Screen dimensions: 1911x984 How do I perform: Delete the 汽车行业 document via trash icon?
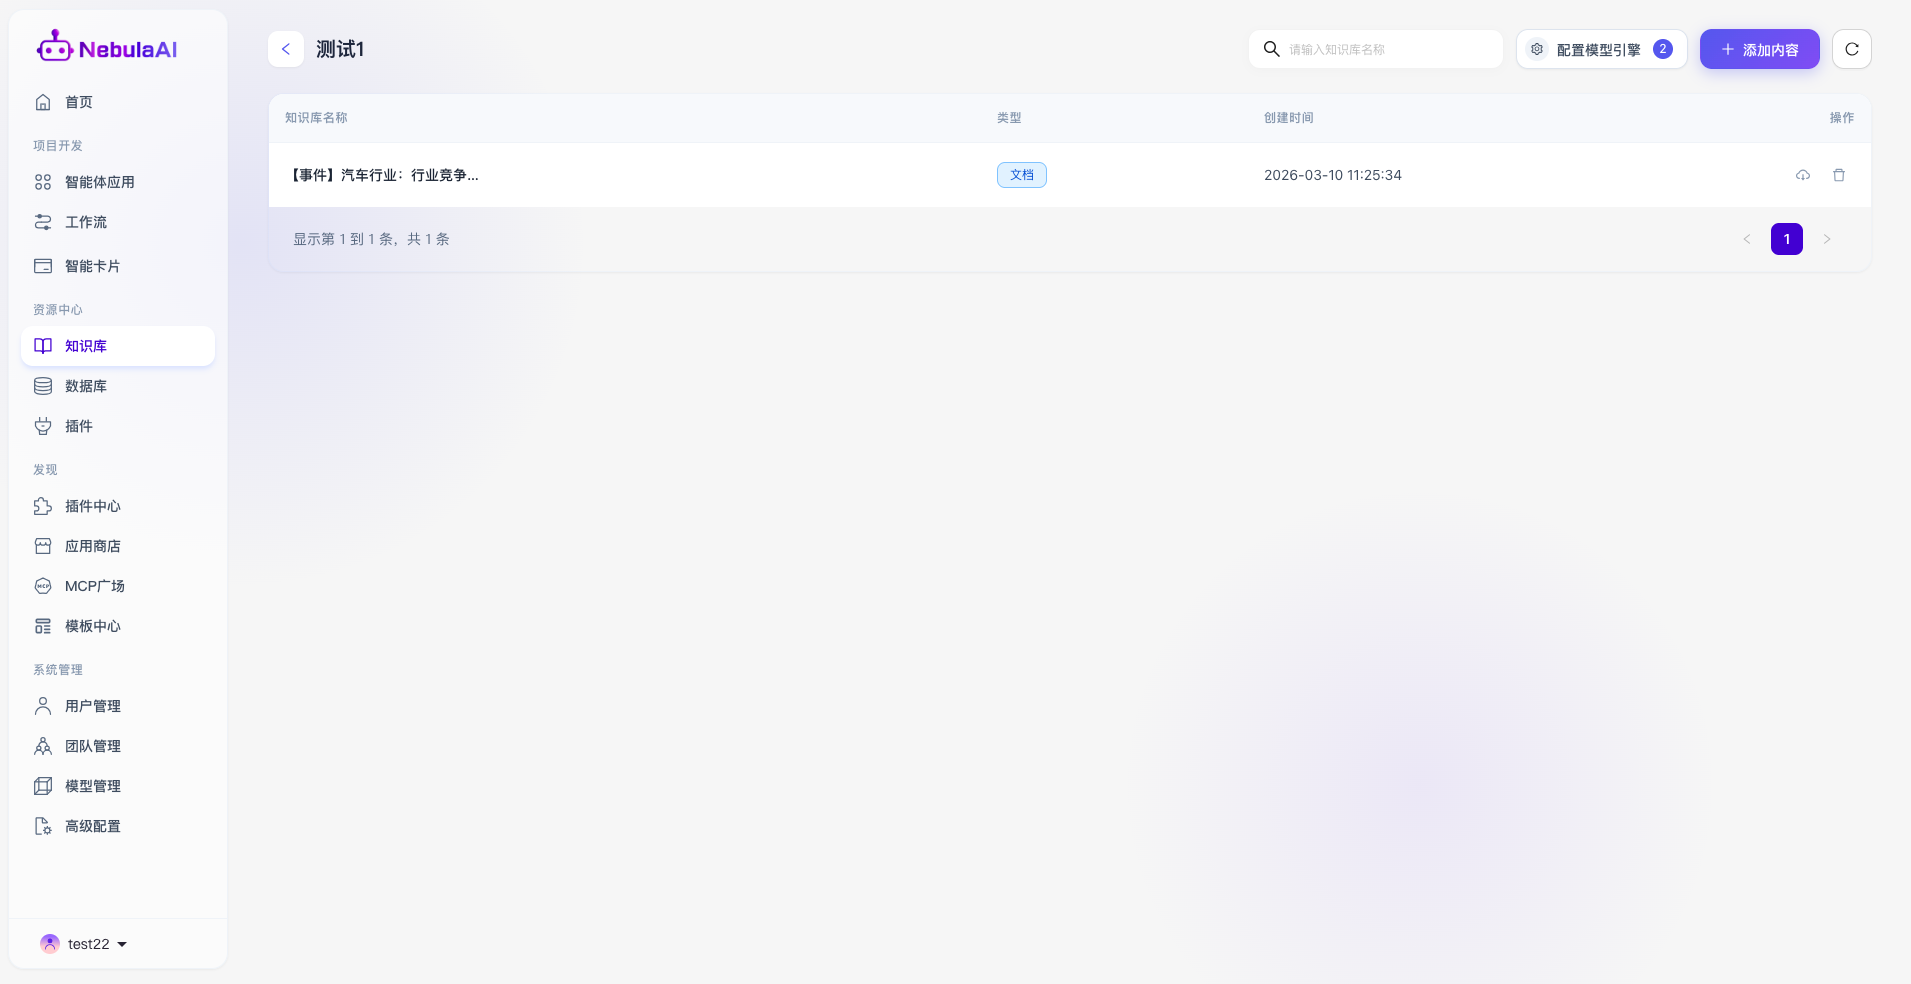point(1838,175)
